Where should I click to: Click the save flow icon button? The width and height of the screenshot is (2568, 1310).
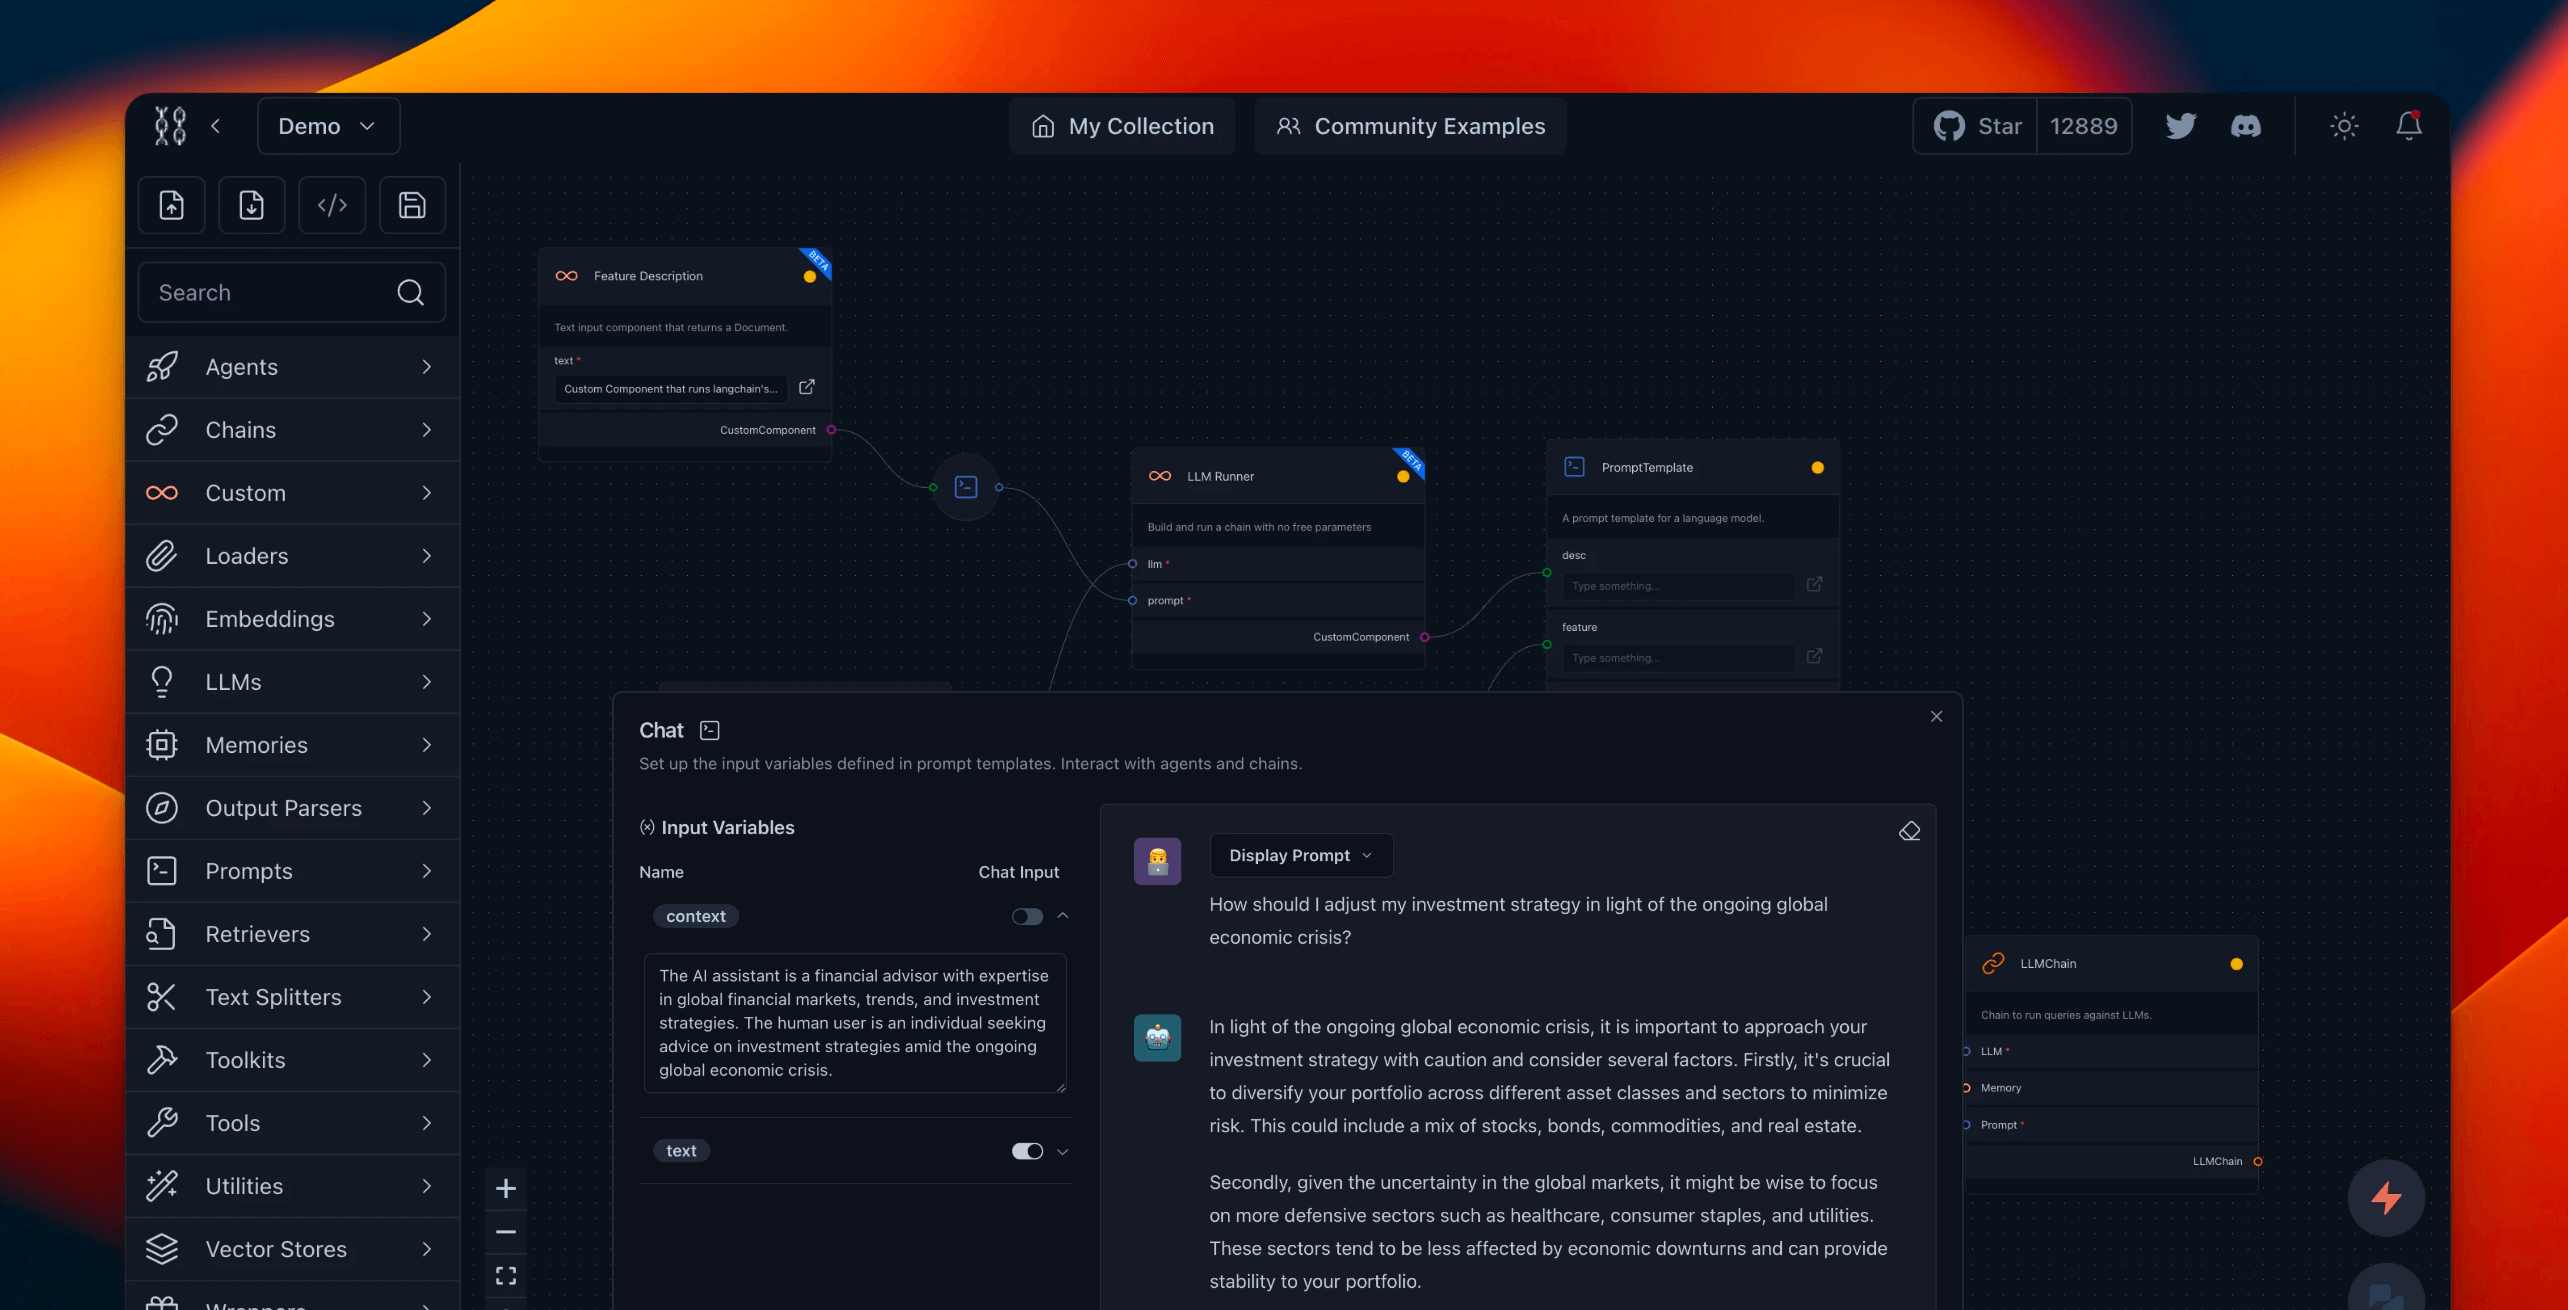click(x=412, y=206)
